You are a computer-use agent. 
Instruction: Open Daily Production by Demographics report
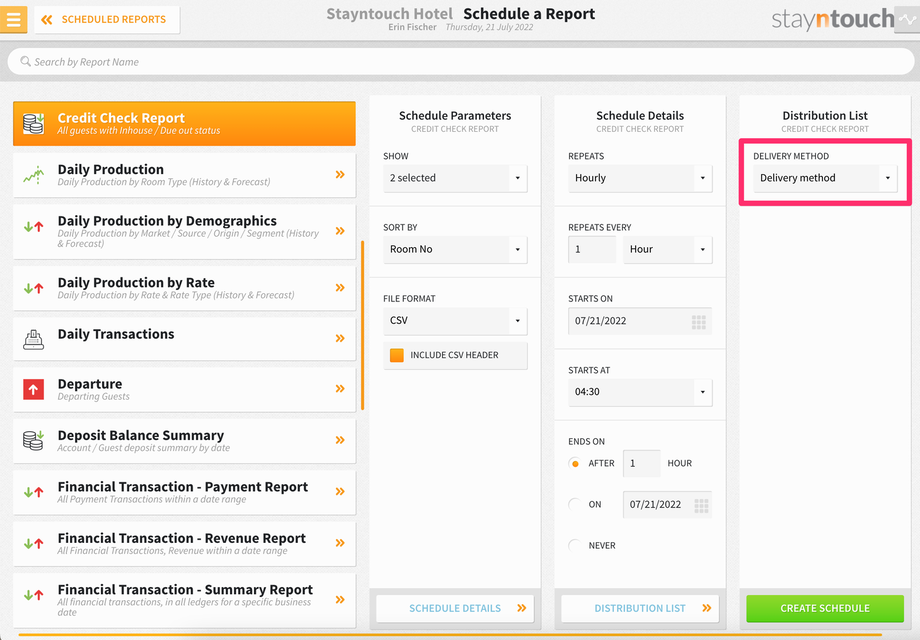(x=184, y=231)
